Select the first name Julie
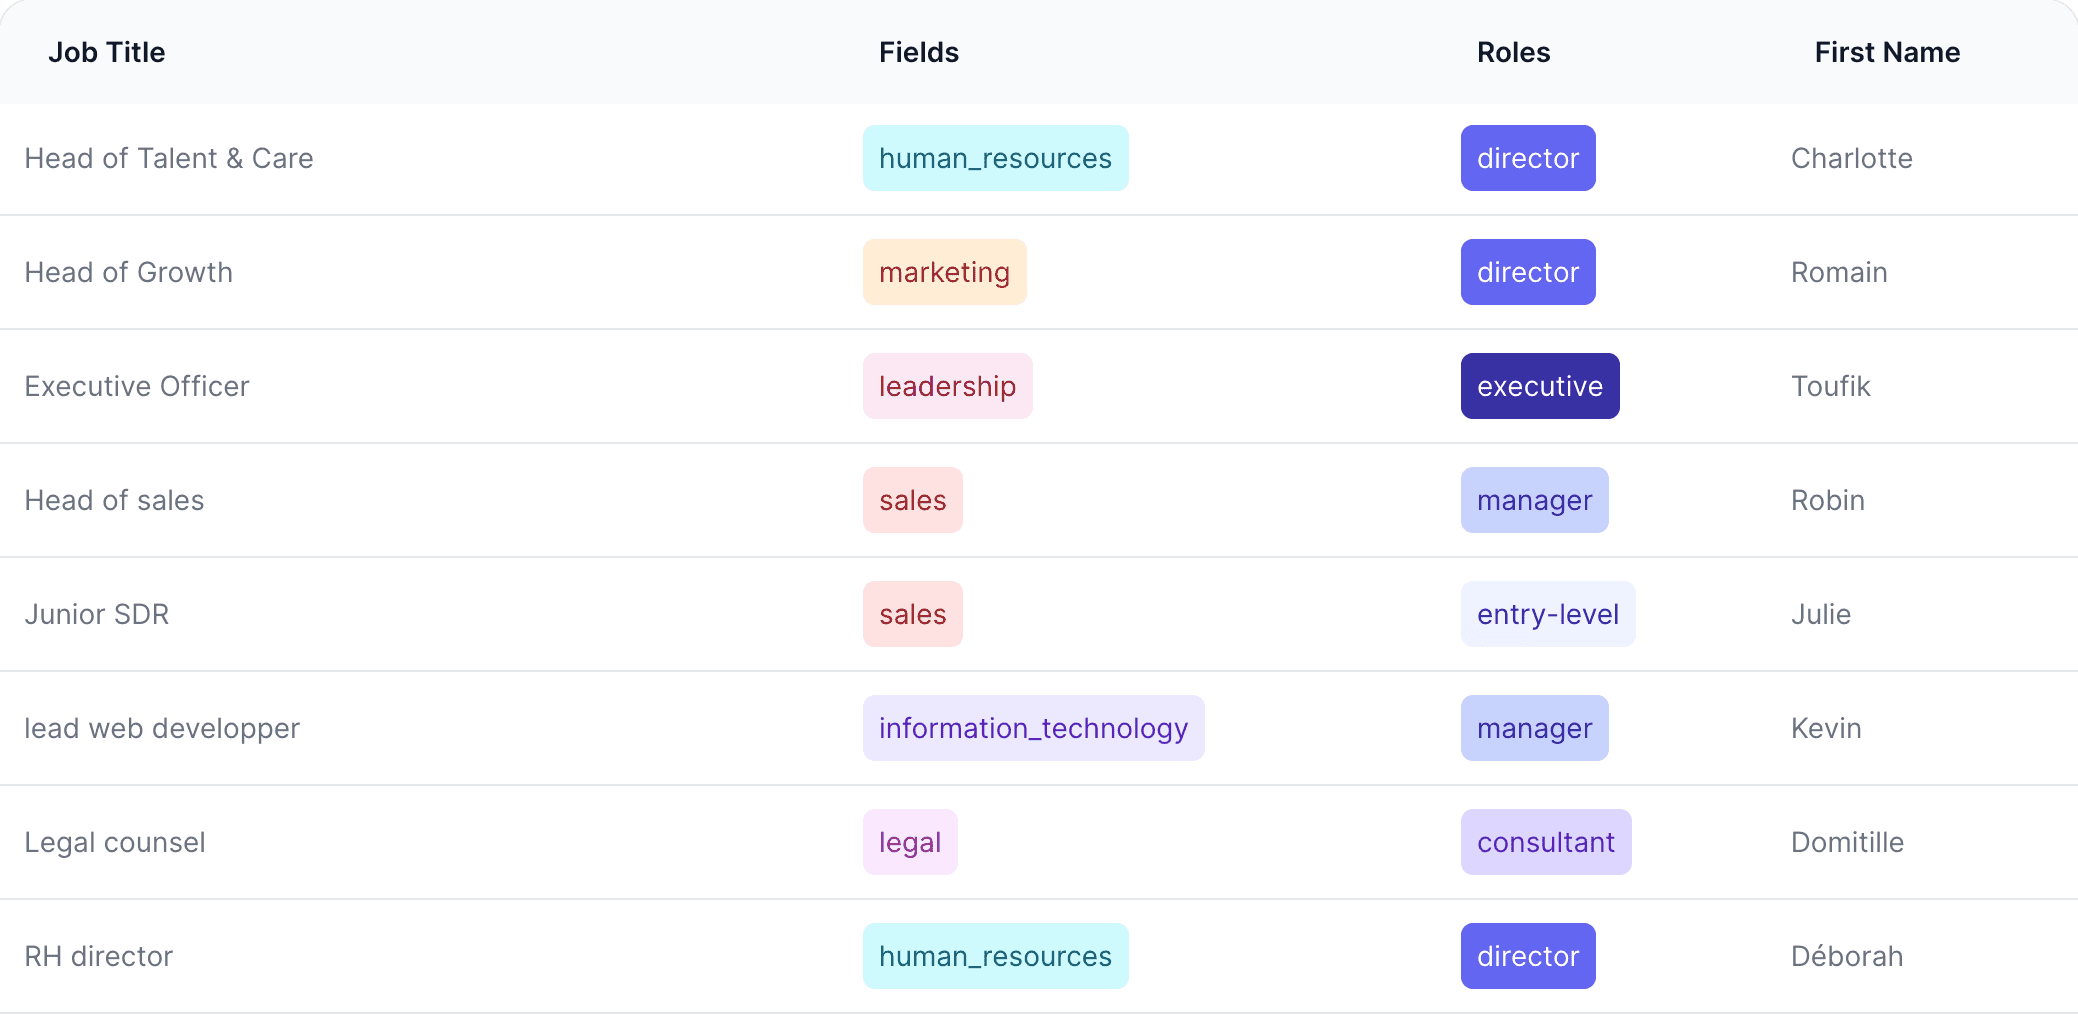The height and width of the screenshot is (1014, 2078). [1820, 614]
